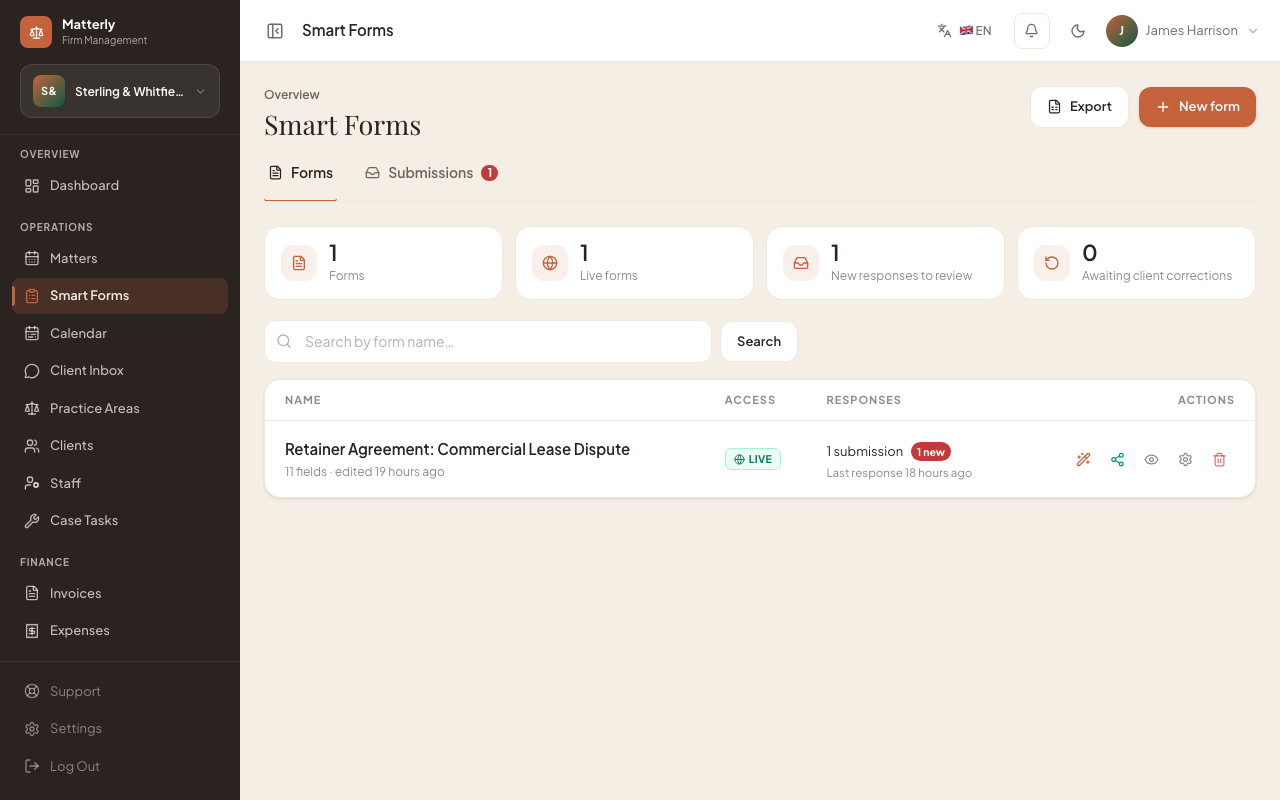This screenshot has height=800, width=1280.
Task: Click the magic wand action icon
Action: [x=1083, y=460]
